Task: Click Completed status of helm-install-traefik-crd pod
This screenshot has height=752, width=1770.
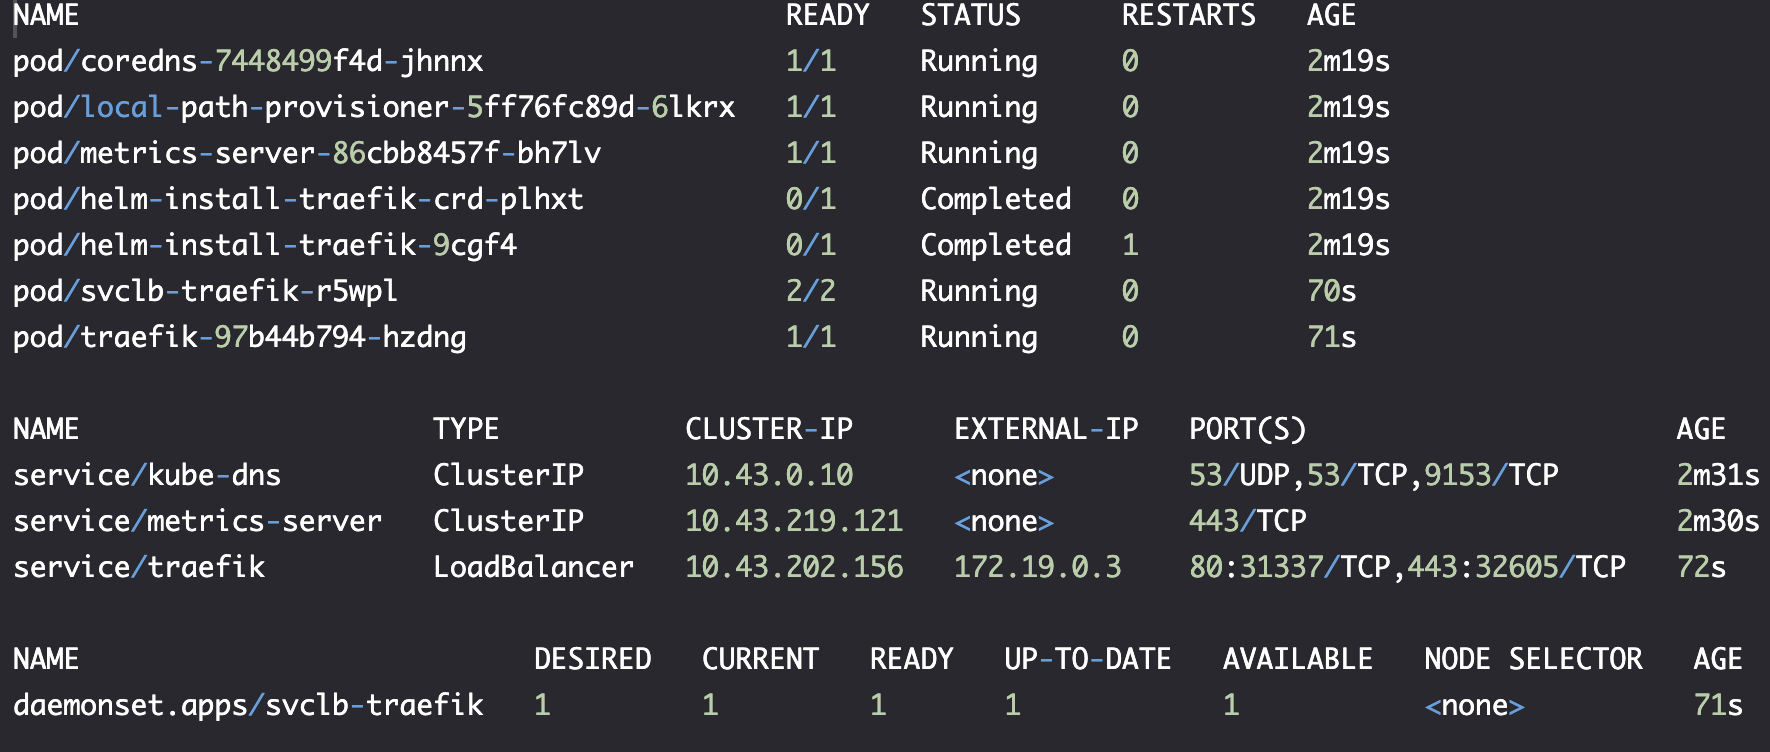Action: click(995, 200)
